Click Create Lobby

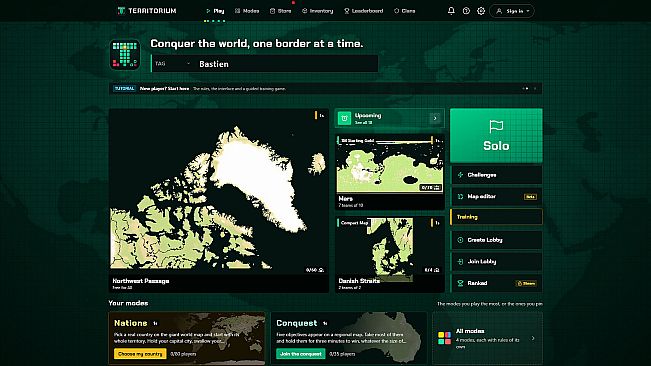496,240
